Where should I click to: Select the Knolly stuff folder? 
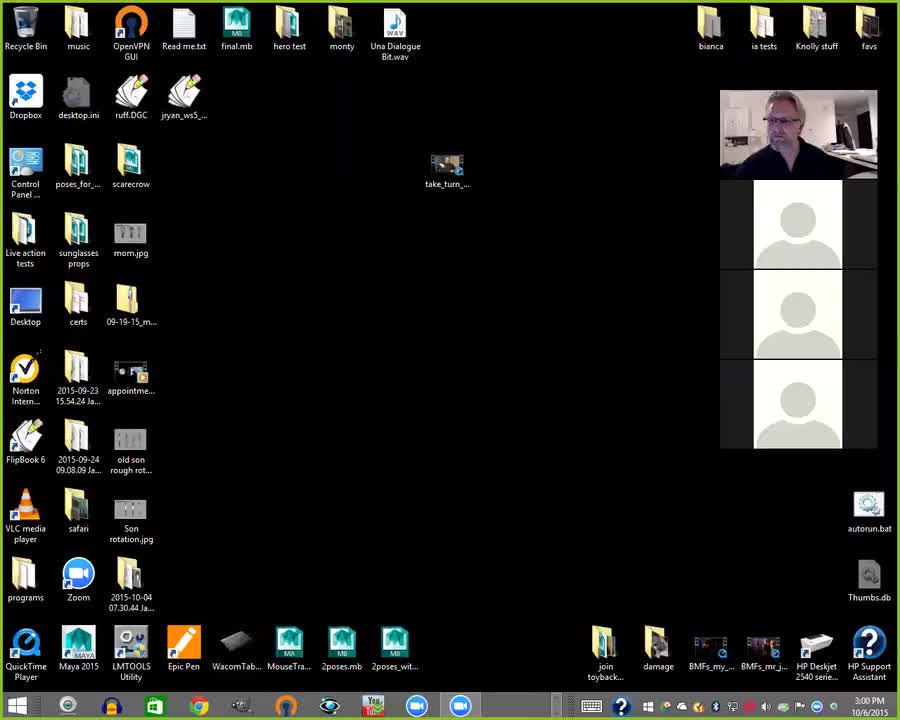point(816,29)
